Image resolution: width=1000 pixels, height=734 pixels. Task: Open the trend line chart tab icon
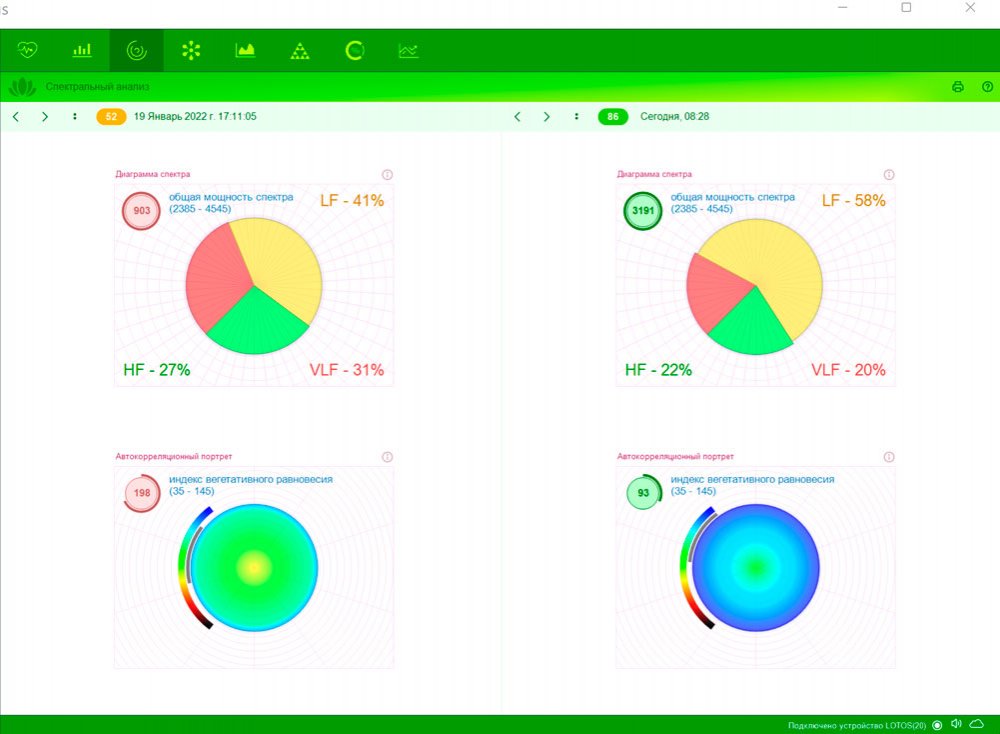pyautogui.click(x=408, y=50)
